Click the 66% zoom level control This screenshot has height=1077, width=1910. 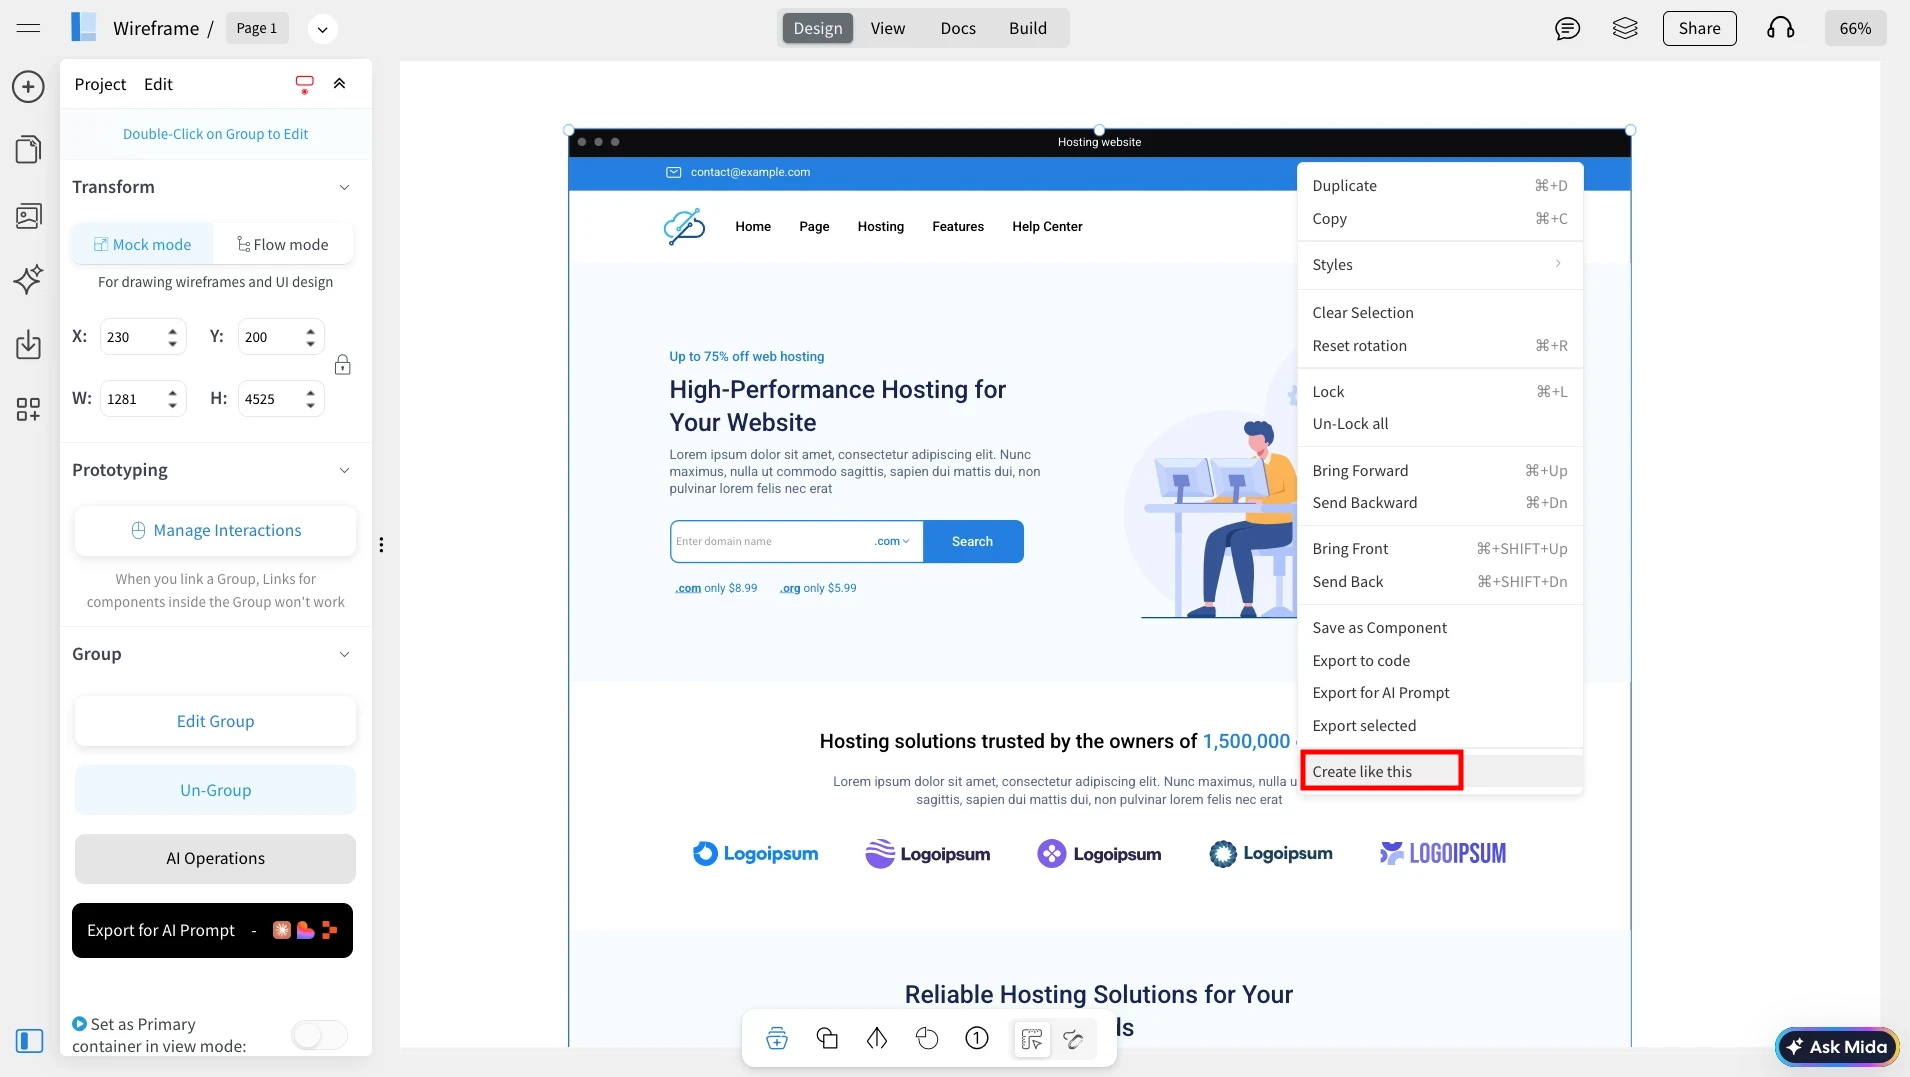tap(1855, 28)
